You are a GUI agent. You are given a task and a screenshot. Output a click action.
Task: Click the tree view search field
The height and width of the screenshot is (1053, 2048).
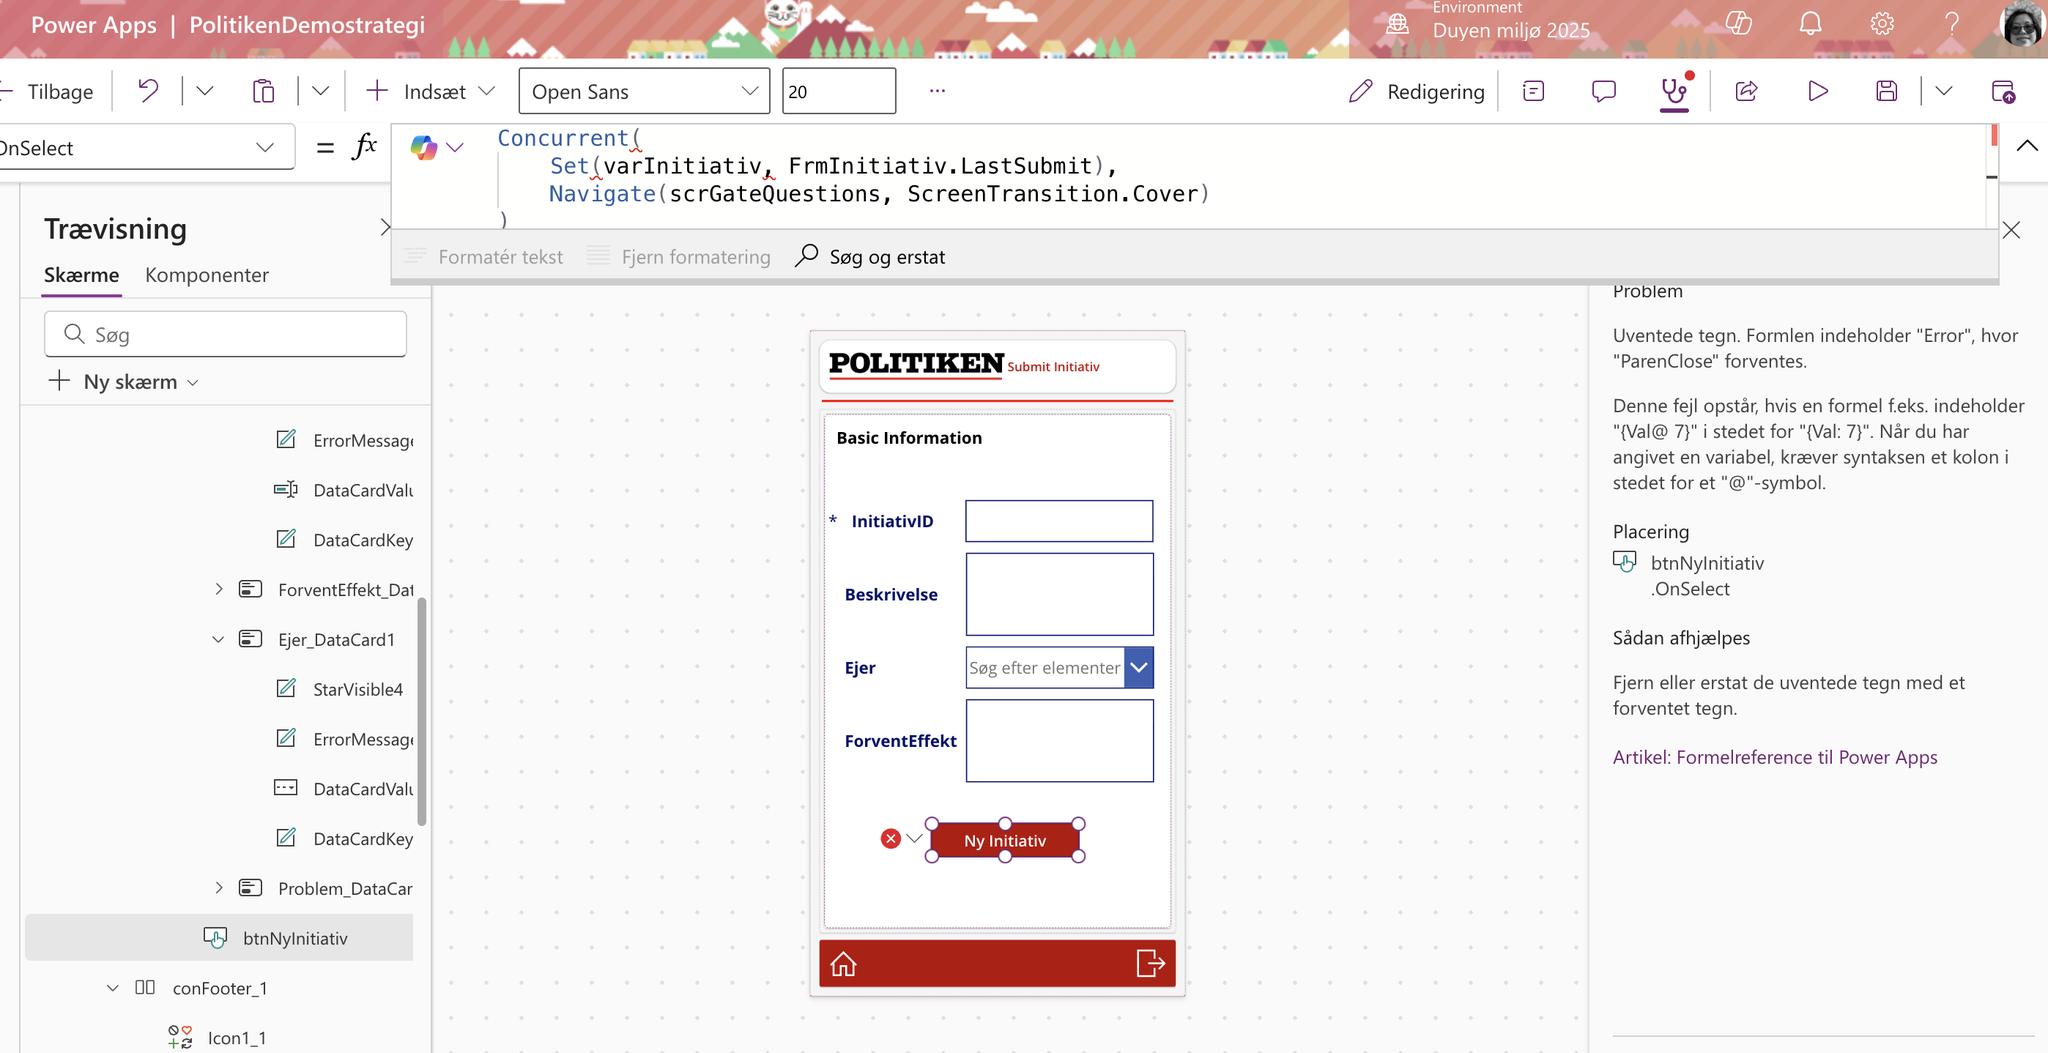pyautogui.click(x=225, y=334)
